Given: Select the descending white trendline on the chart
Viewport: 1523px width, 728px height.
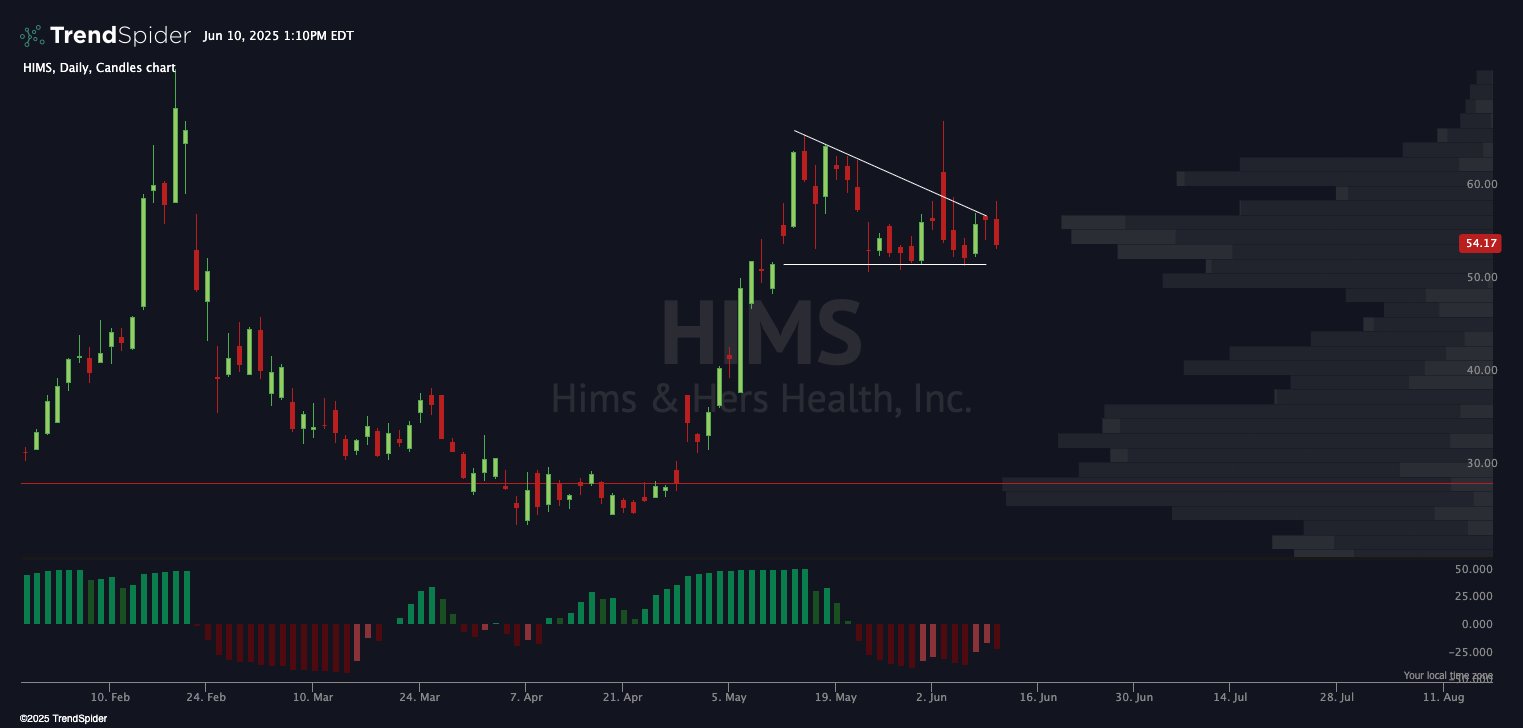Looking at the screenshot, I should click(x=891, y=174).
